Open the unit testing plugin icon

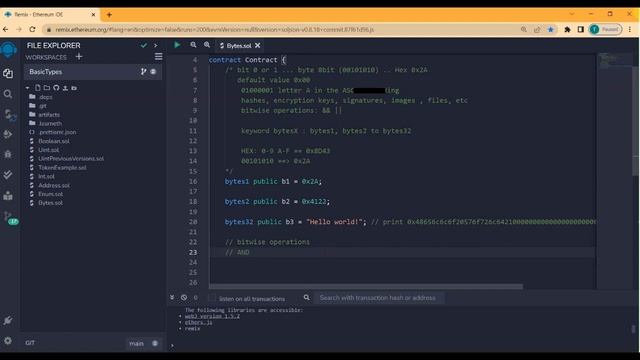[x=8, y=196]
